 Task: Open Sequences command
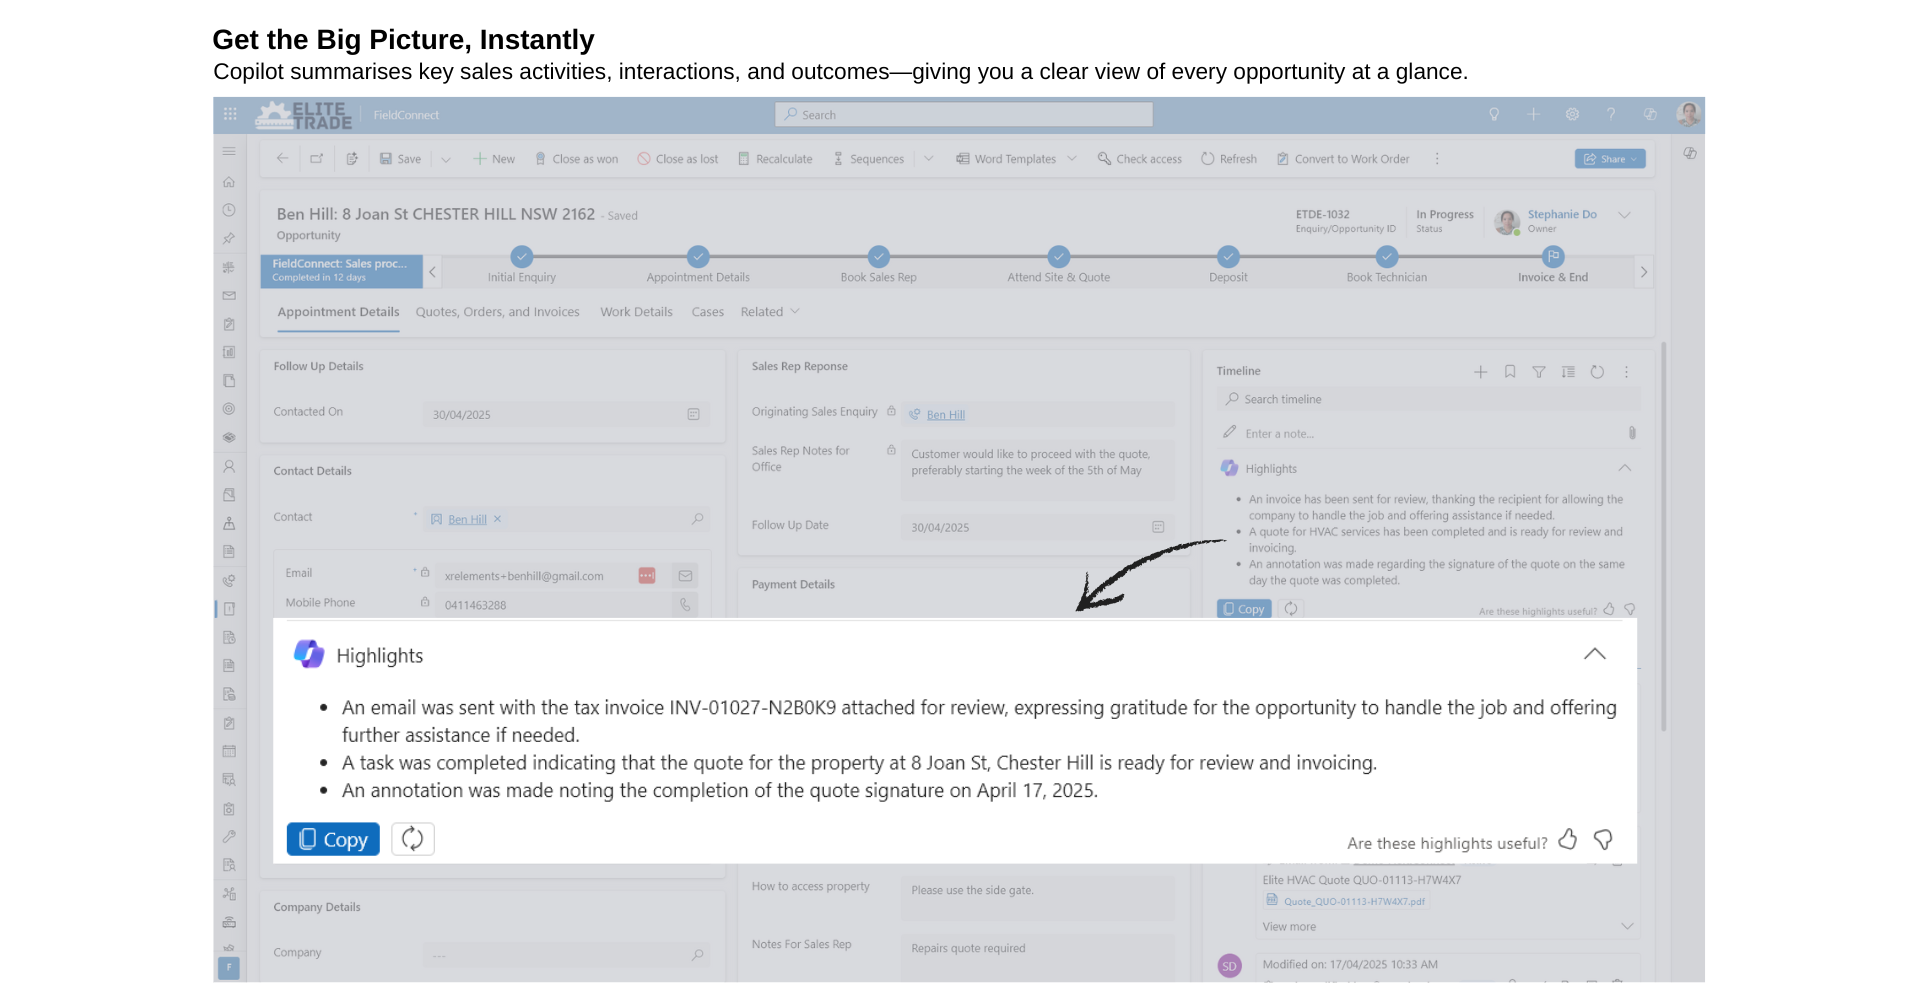868,159
